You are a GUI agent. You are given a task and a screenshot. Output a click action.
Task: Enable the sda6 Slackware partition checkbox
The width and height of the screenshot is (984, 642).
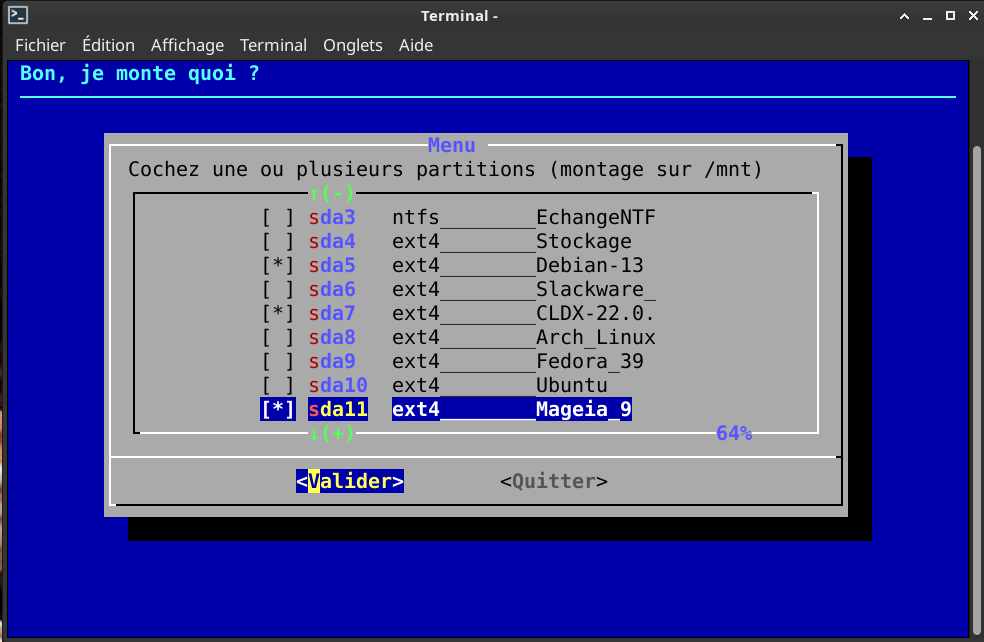pyautogui.click(x=278, y=289)
